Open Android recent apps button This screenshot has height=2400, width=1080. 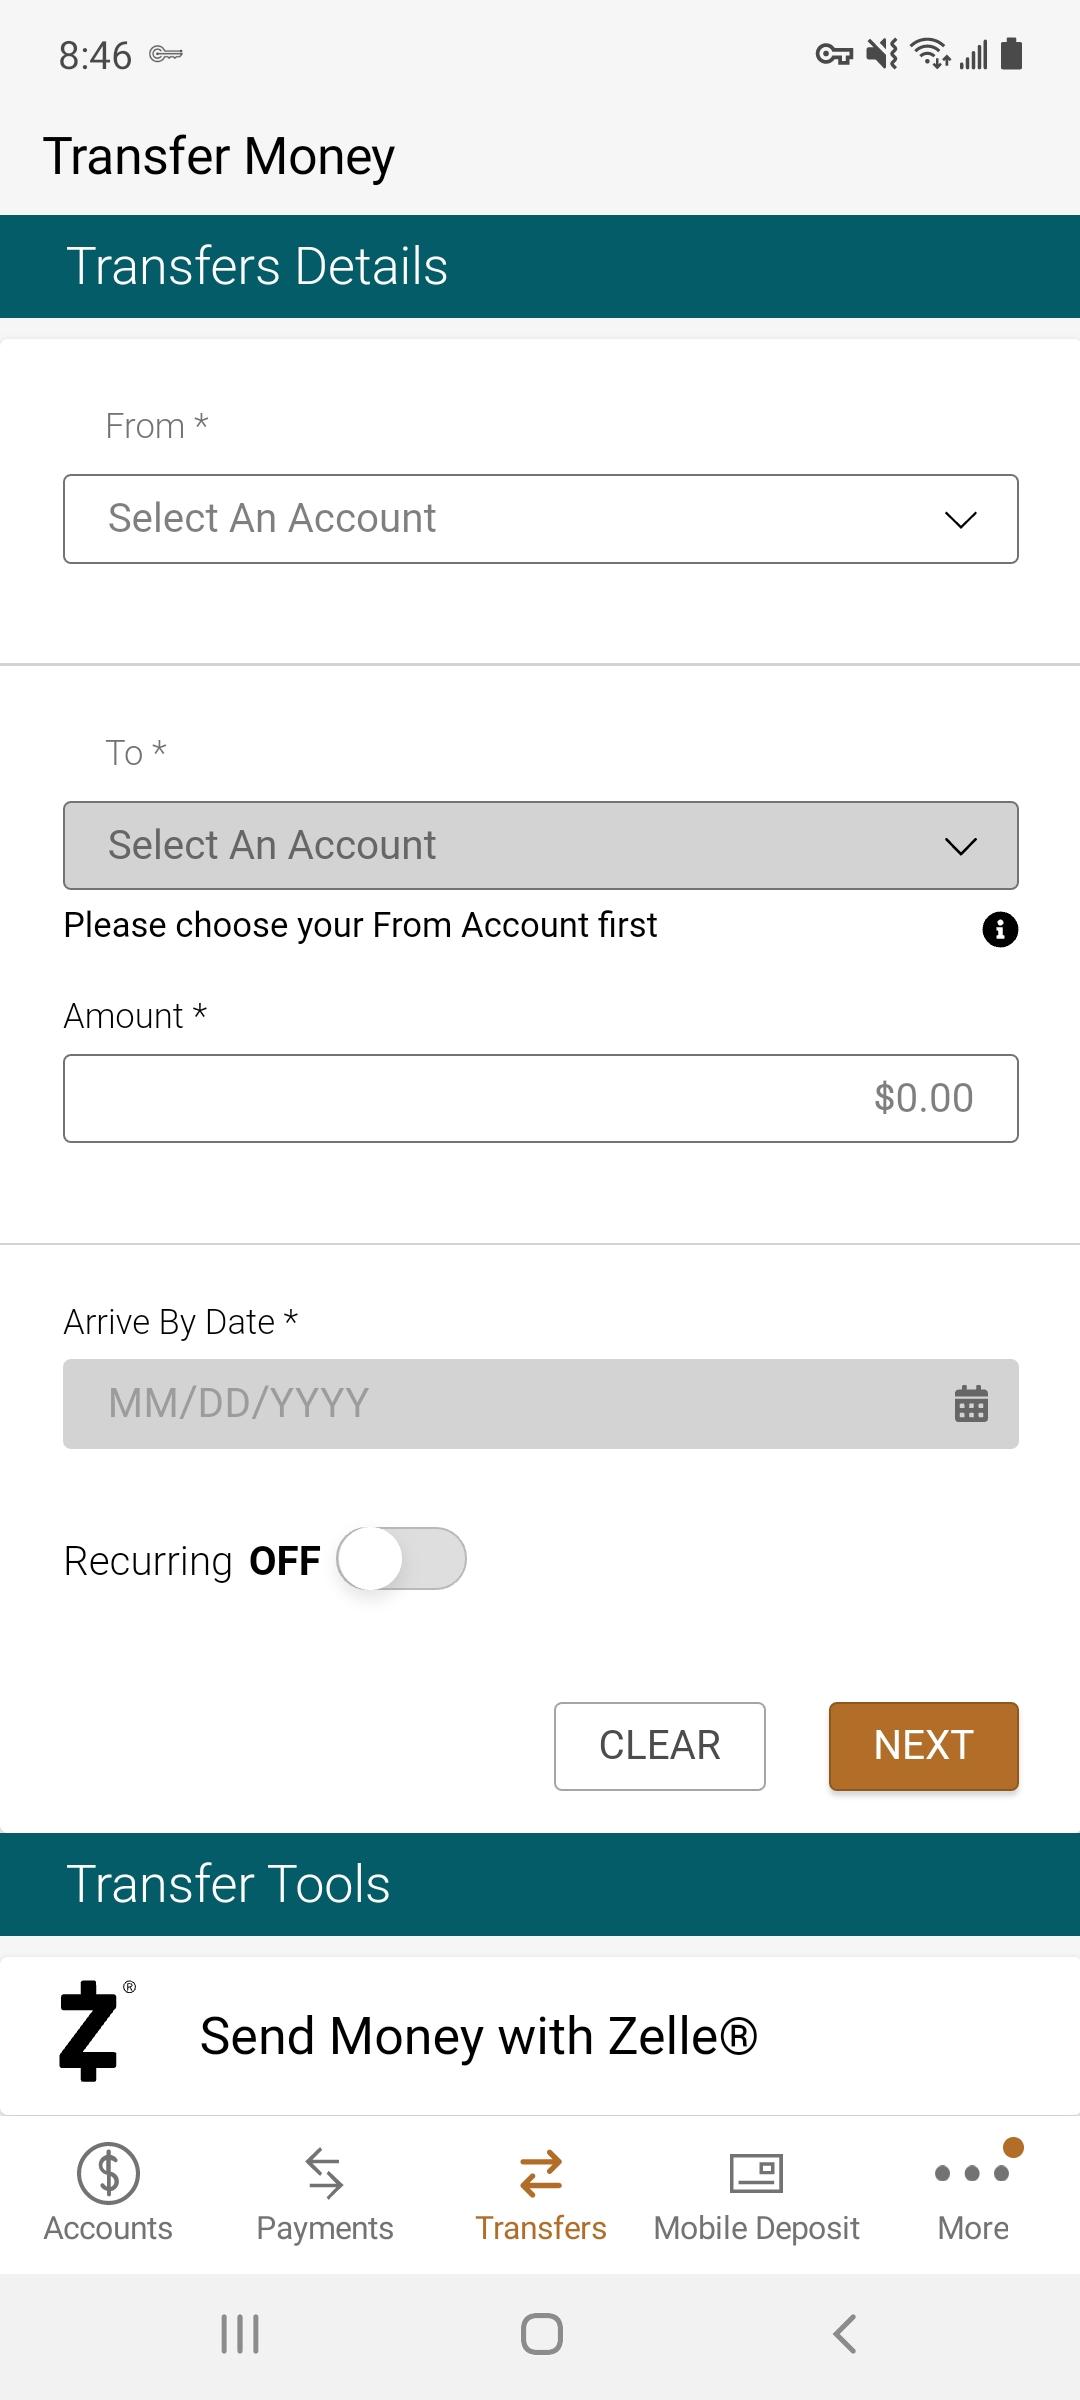[x=239, y=2335]
